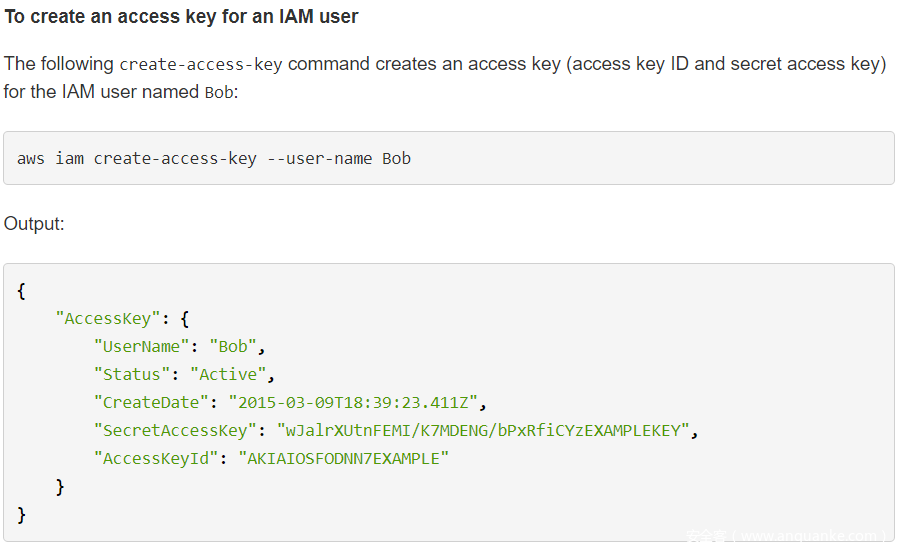Click the "Output:" label
This screenshot has width=902, height=555.
[34, 224]
